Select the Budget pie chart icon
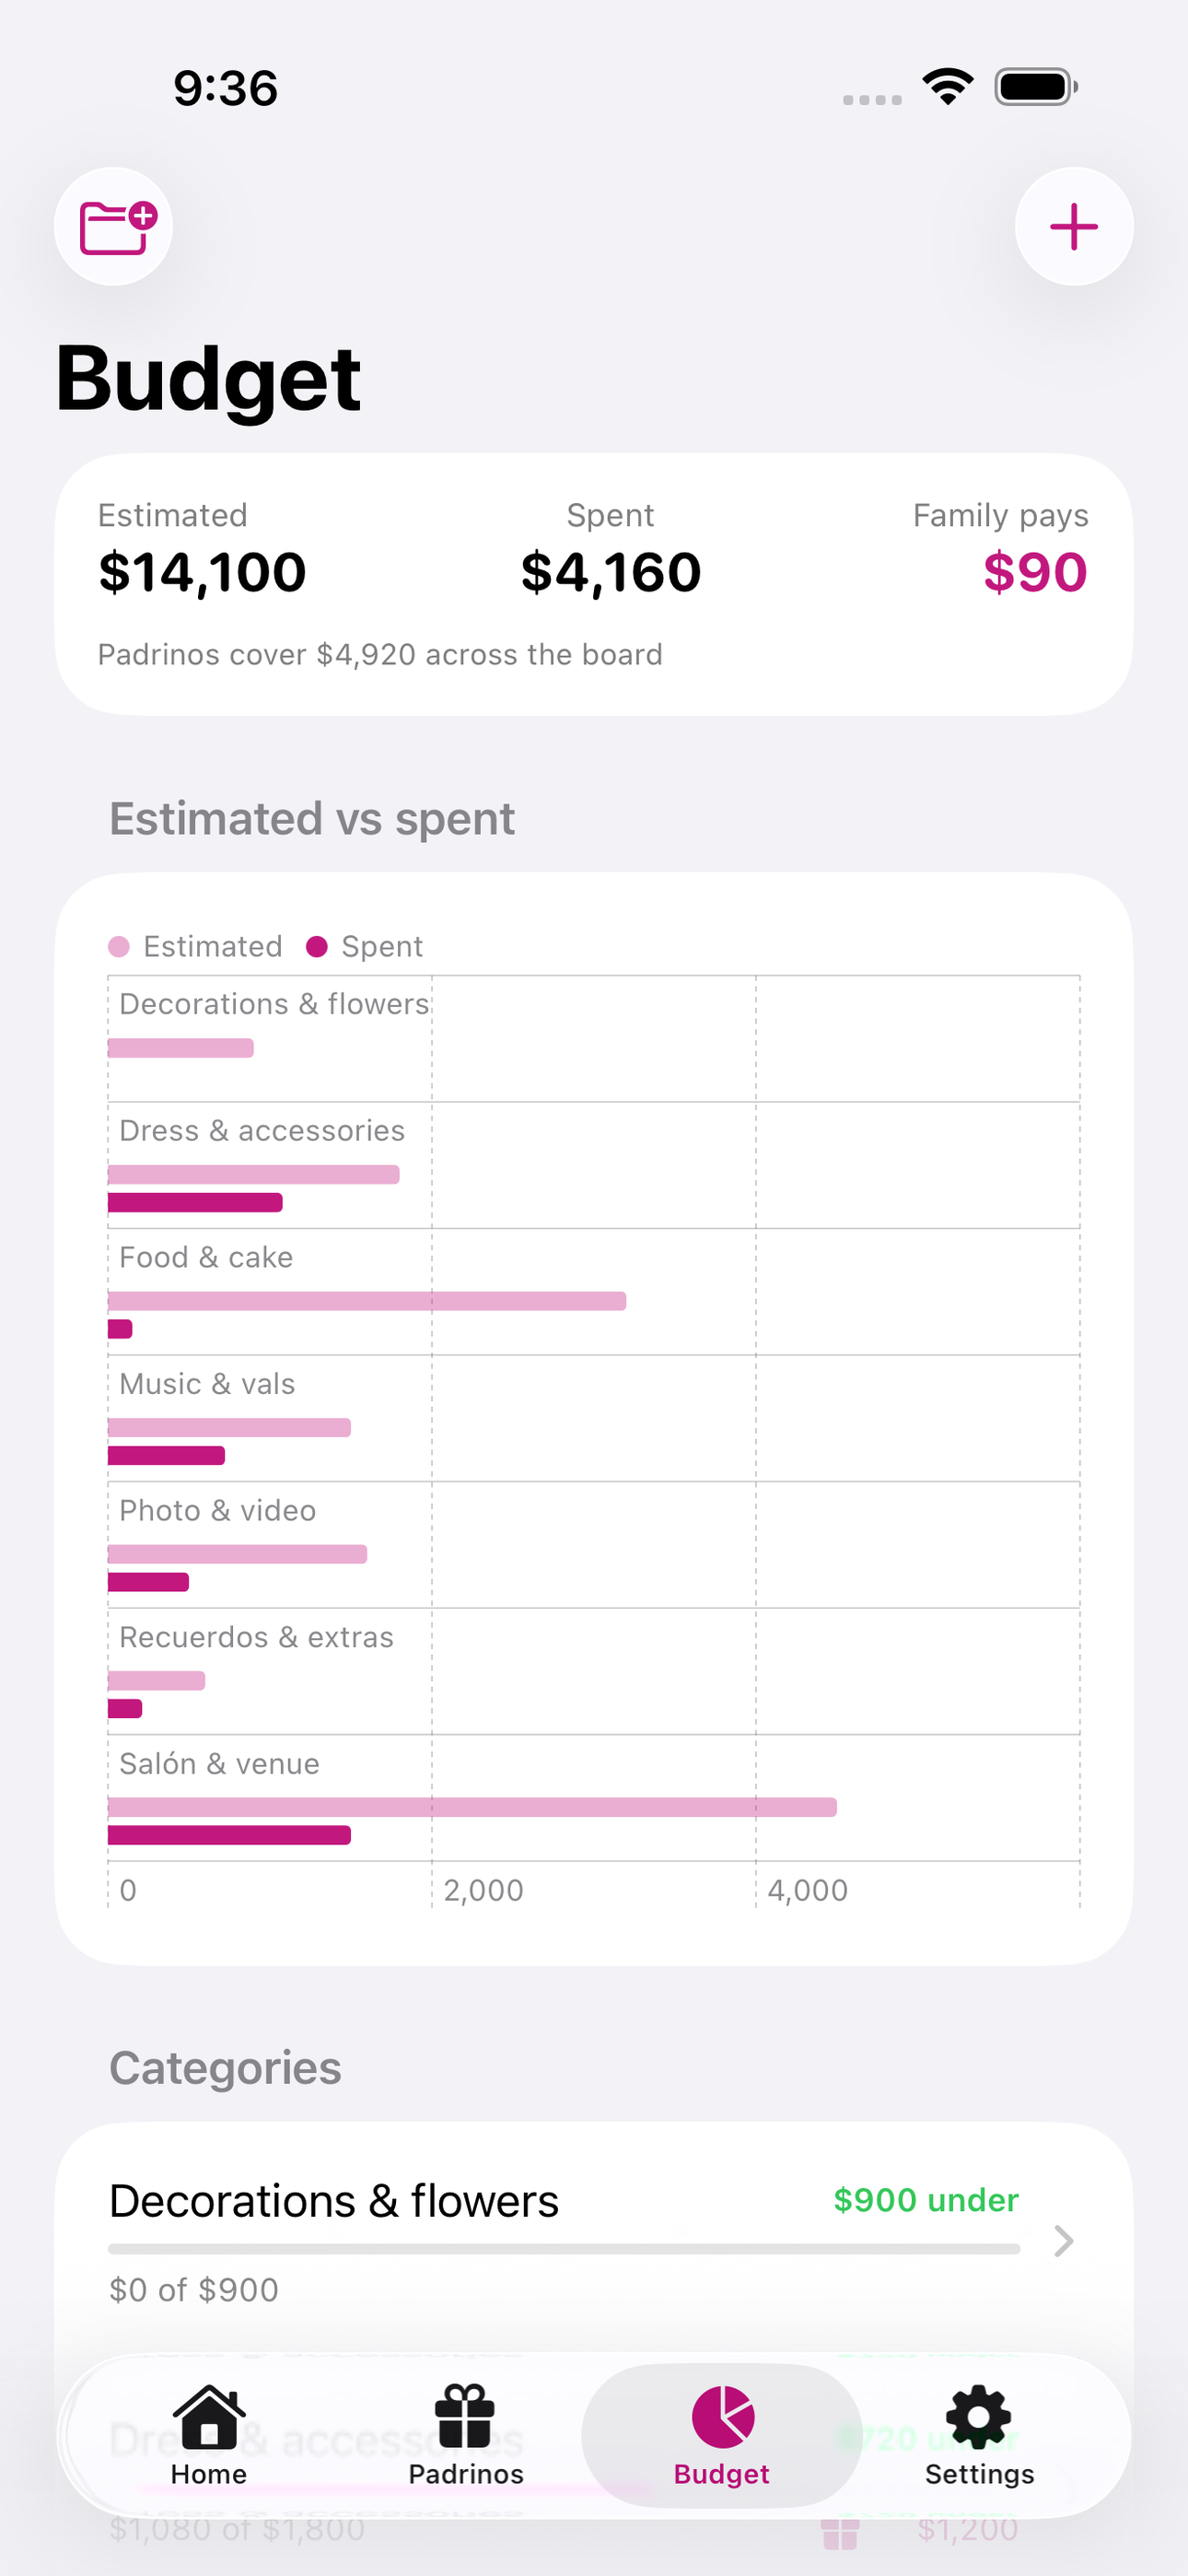This screenshot has height=2576, width=1188. [723, 2417]
